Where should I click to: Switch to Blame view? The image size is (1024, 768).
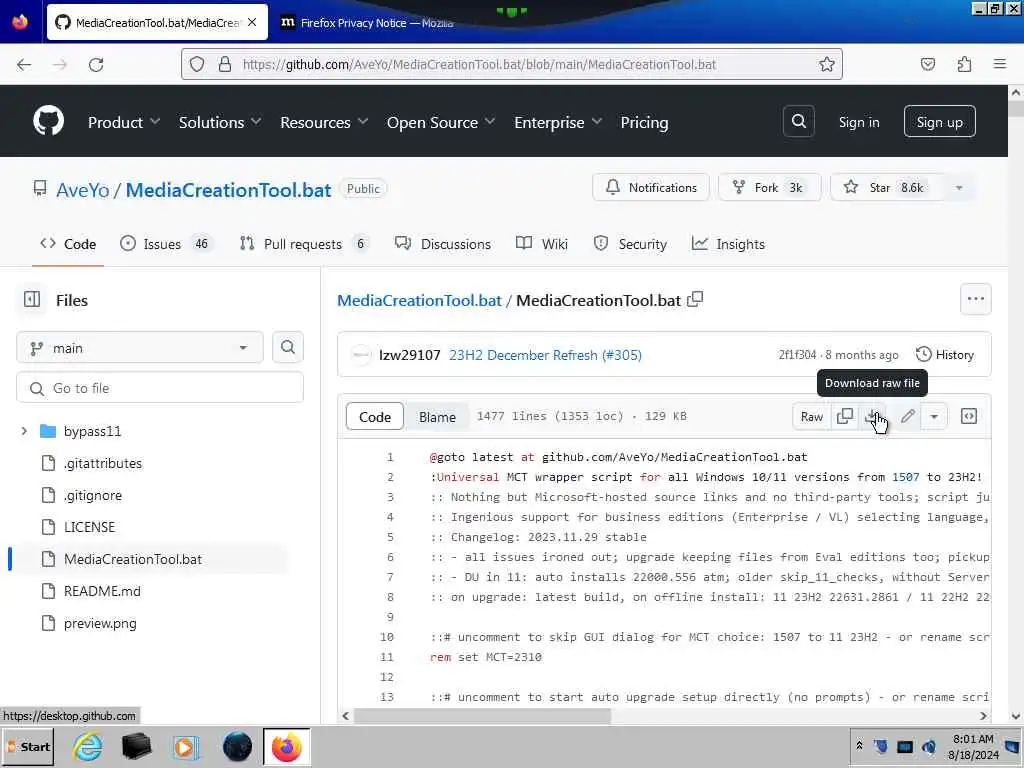point(437,417)
